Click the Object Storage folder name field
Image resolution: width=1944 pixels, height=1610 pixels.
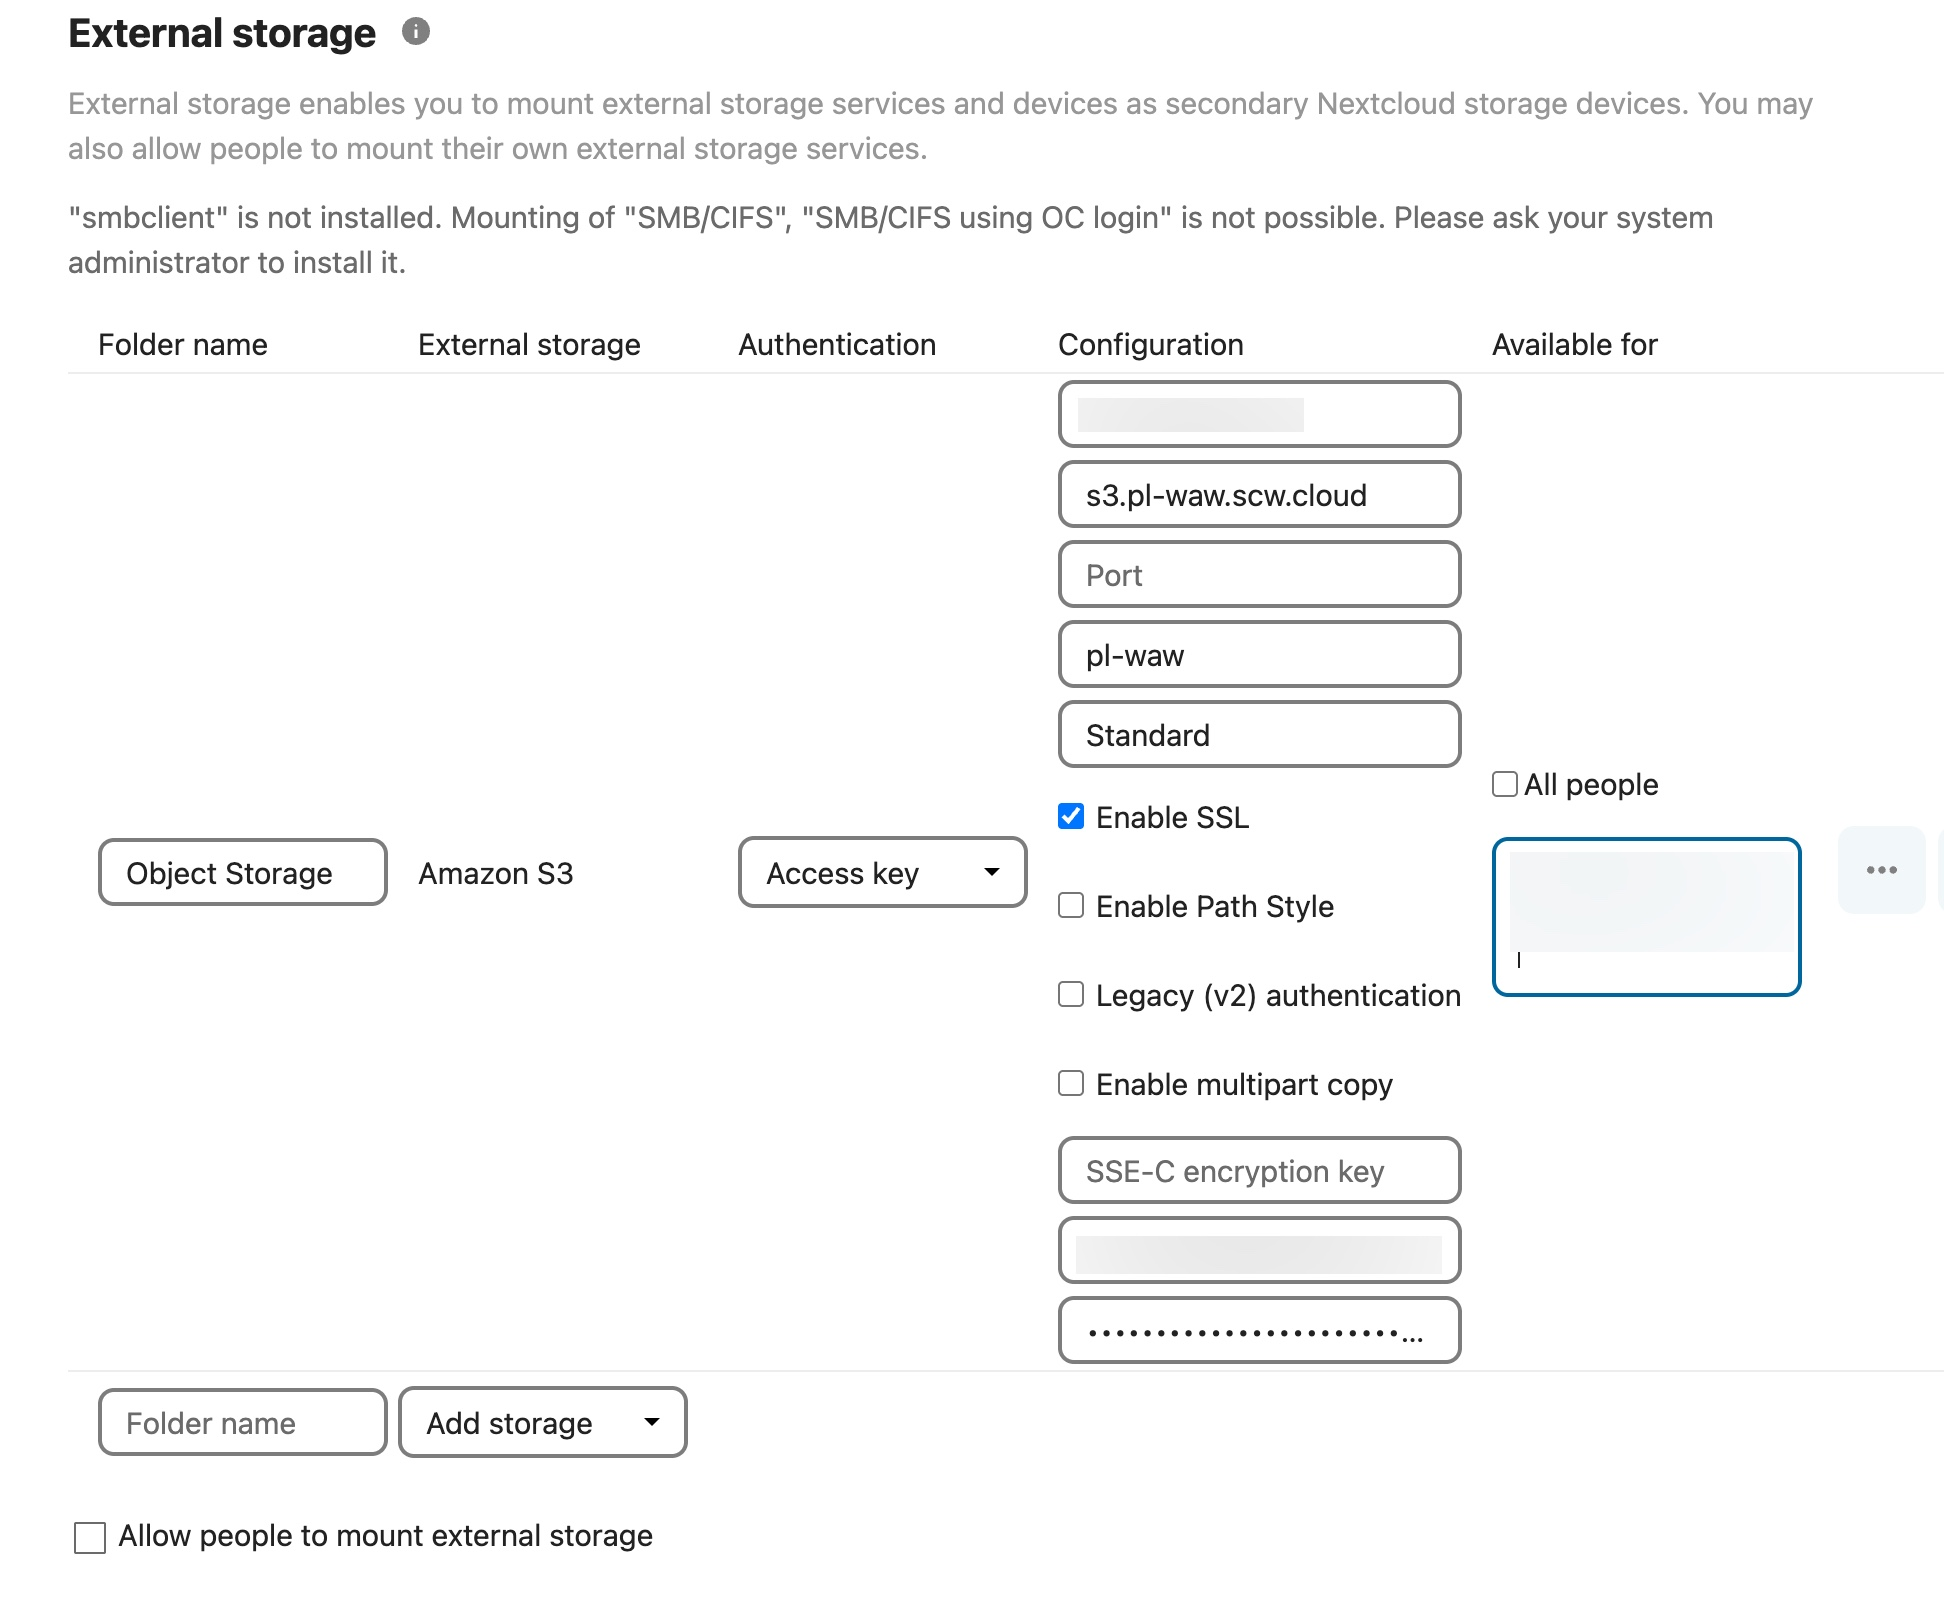coord(242,873)
